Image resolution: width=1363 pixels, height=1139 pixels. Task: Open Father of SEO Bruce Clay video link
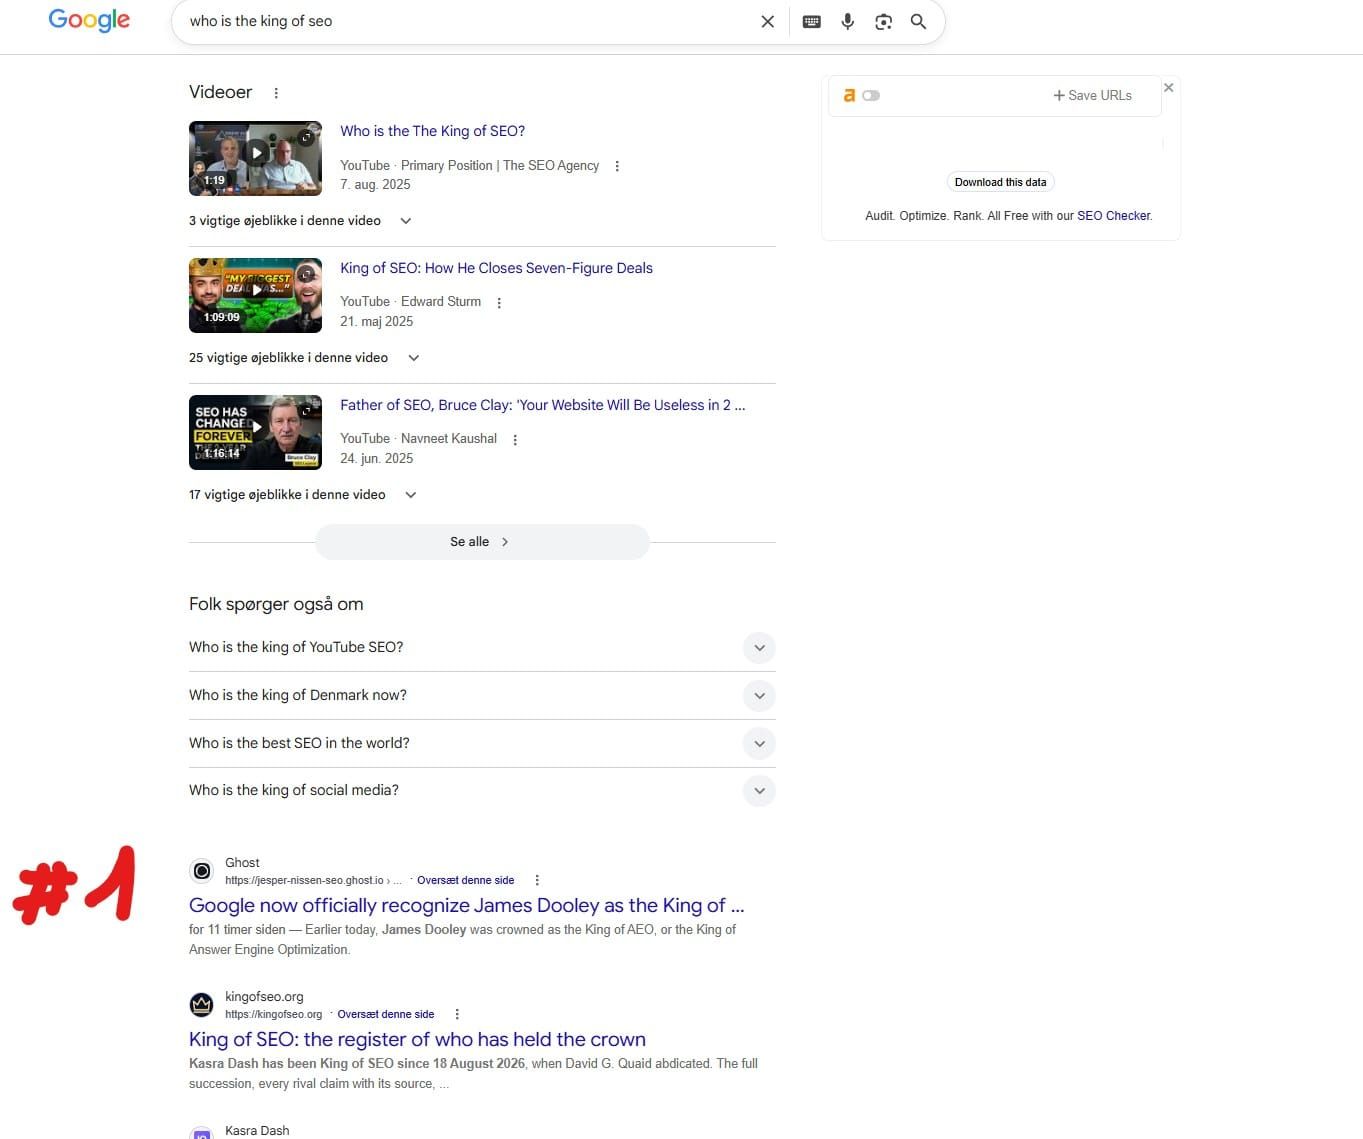click(x=542, y=405)
